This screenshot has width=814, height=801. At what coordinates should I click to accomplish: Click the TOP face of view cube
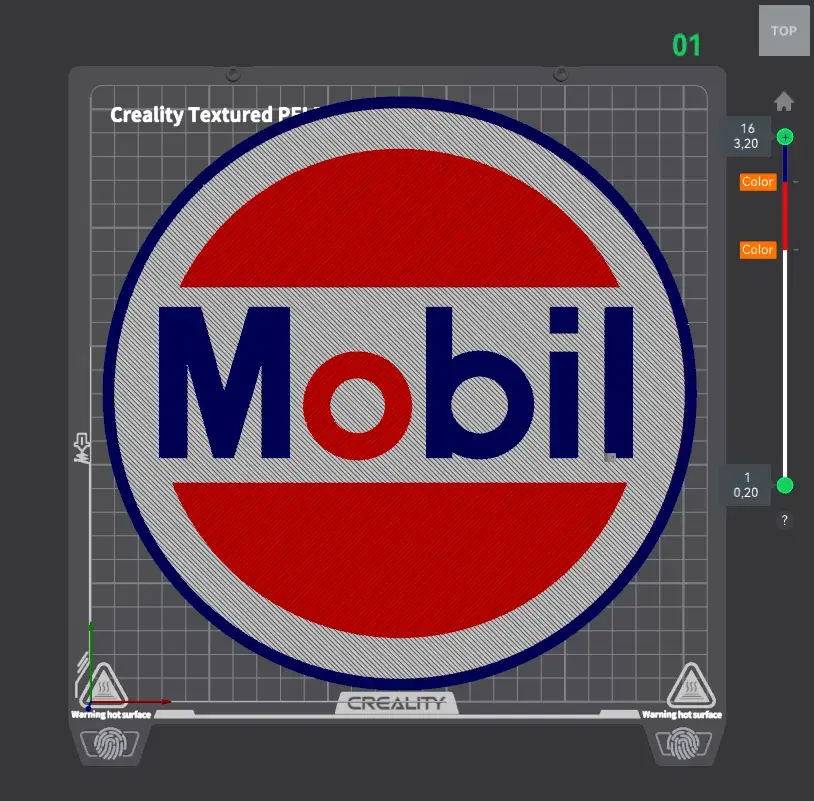pyautogui.click(x=784, y=31)
